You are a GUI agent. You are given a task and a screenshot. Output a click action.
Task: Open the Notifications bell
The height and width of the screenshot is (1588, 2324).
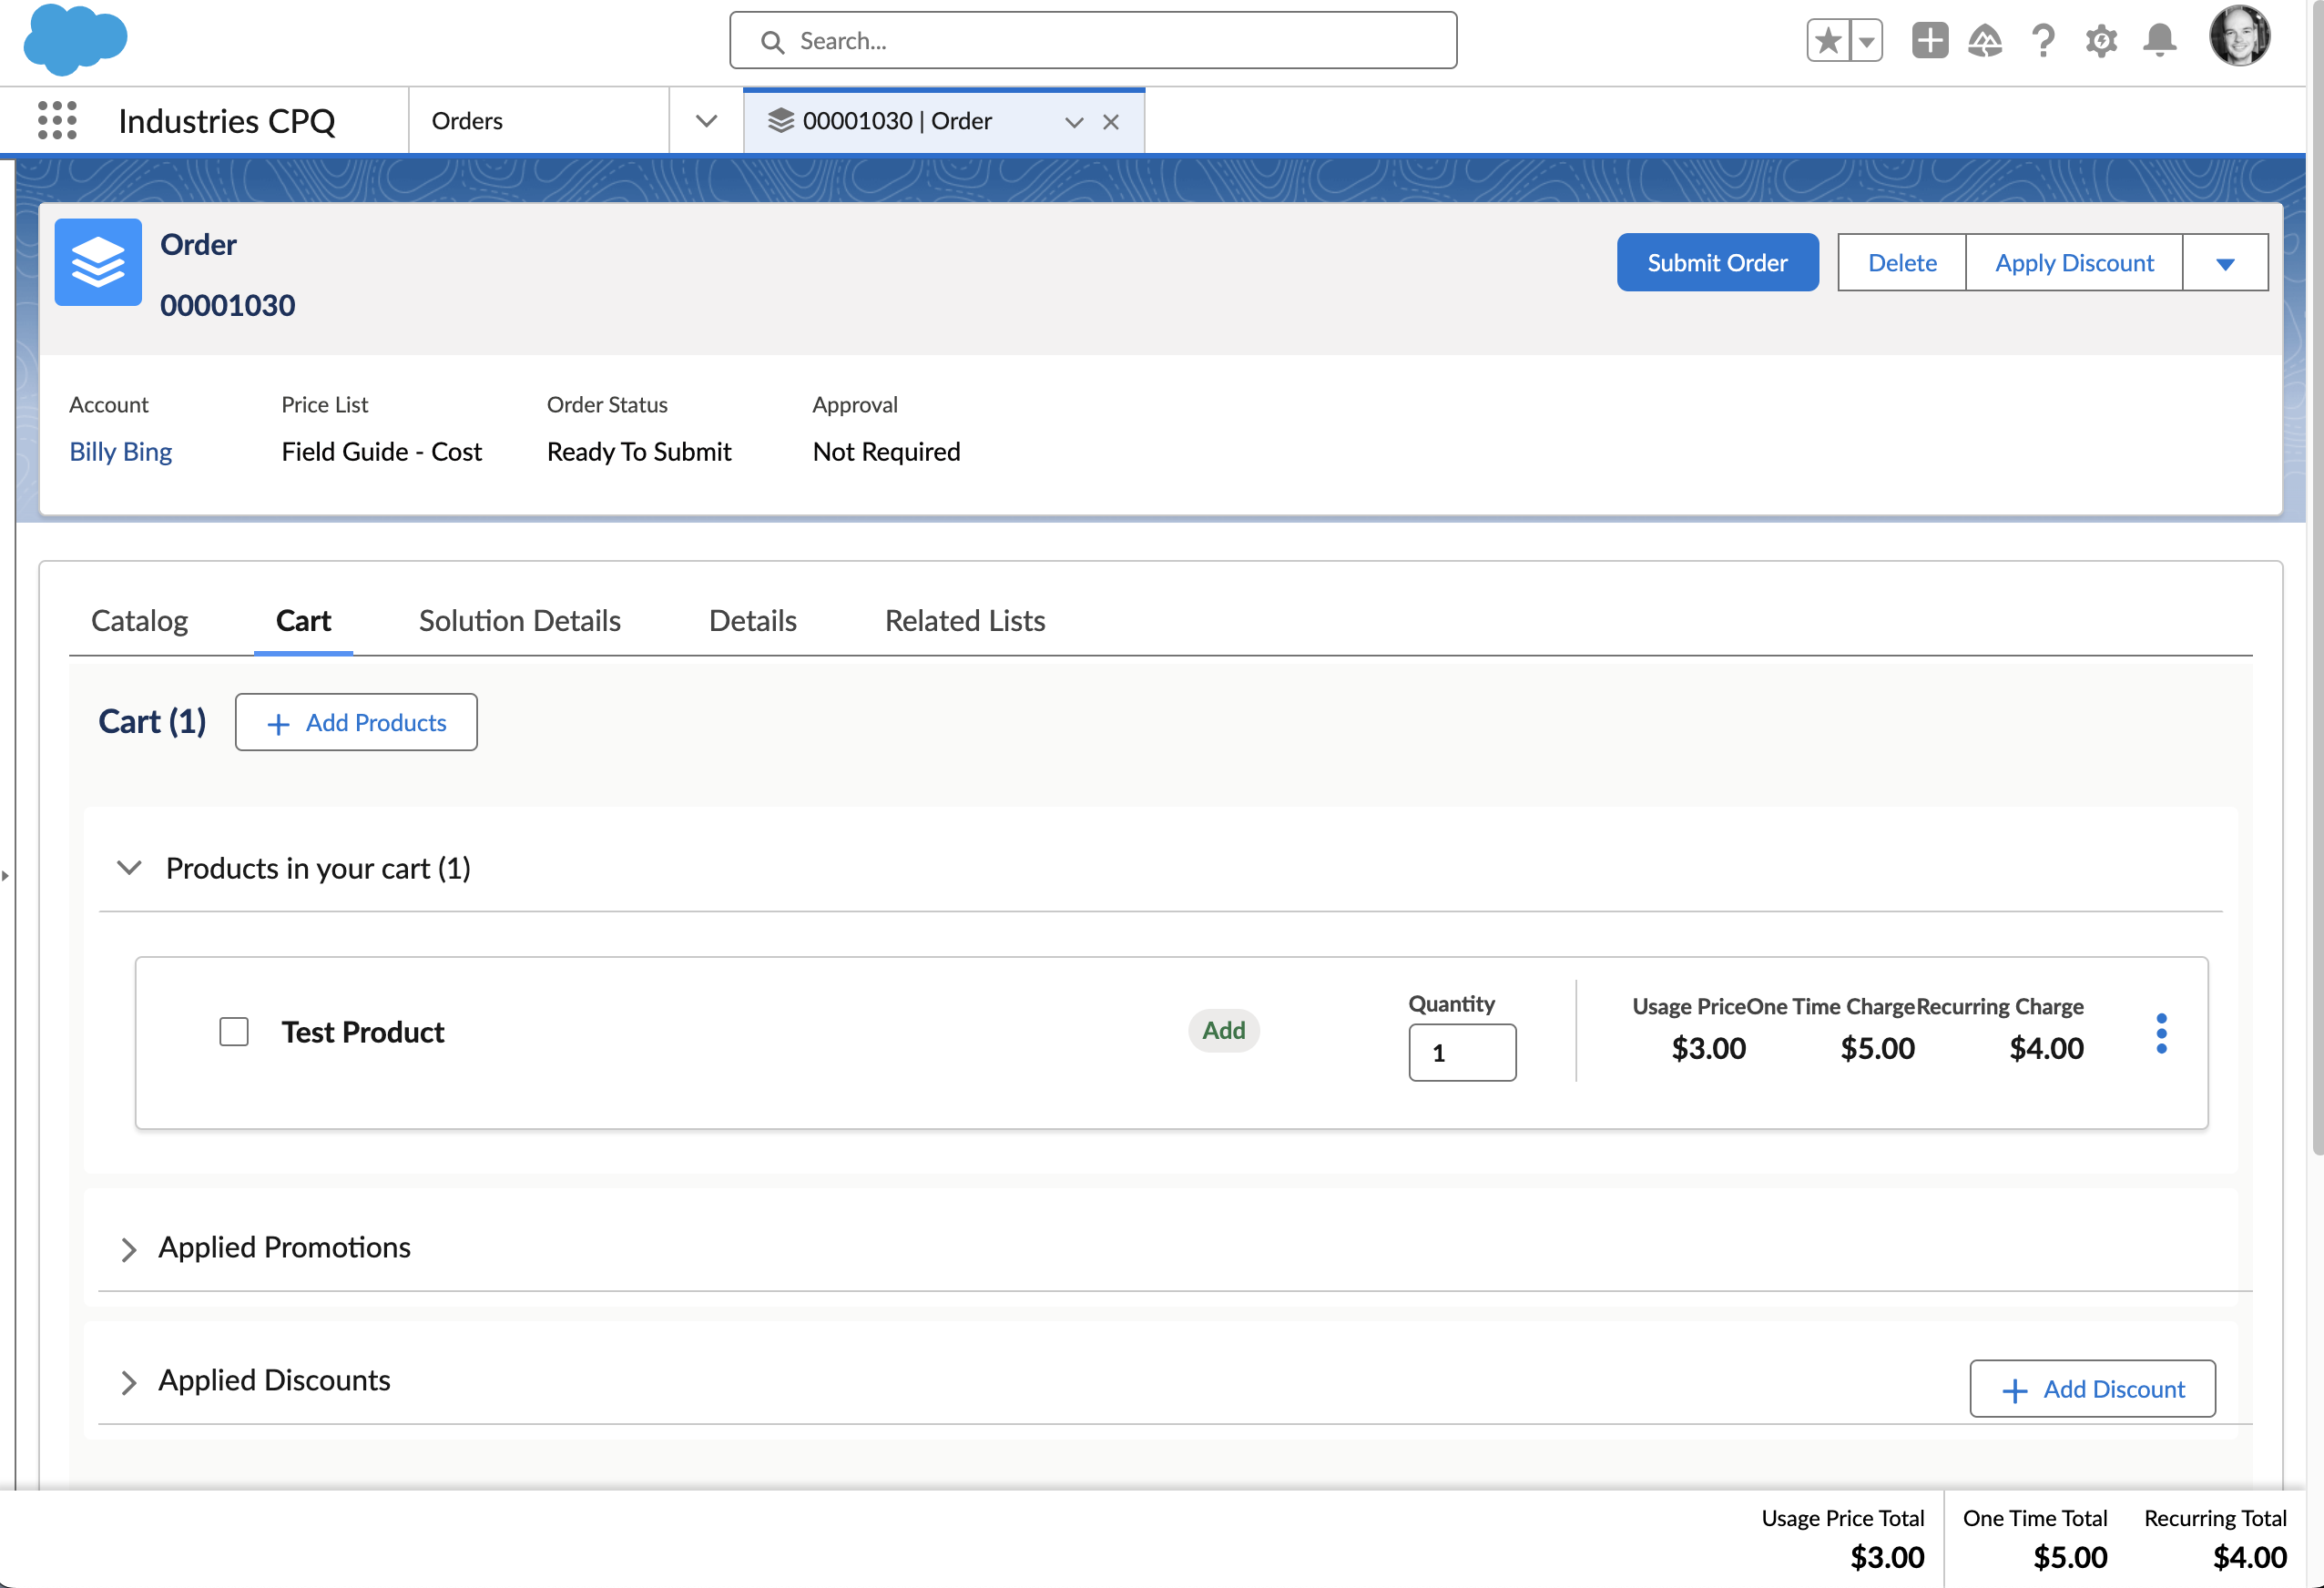[x=2160, y=41]
